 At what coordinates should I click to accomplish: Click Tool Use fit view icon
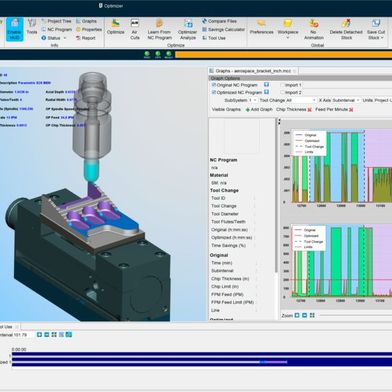54,335
